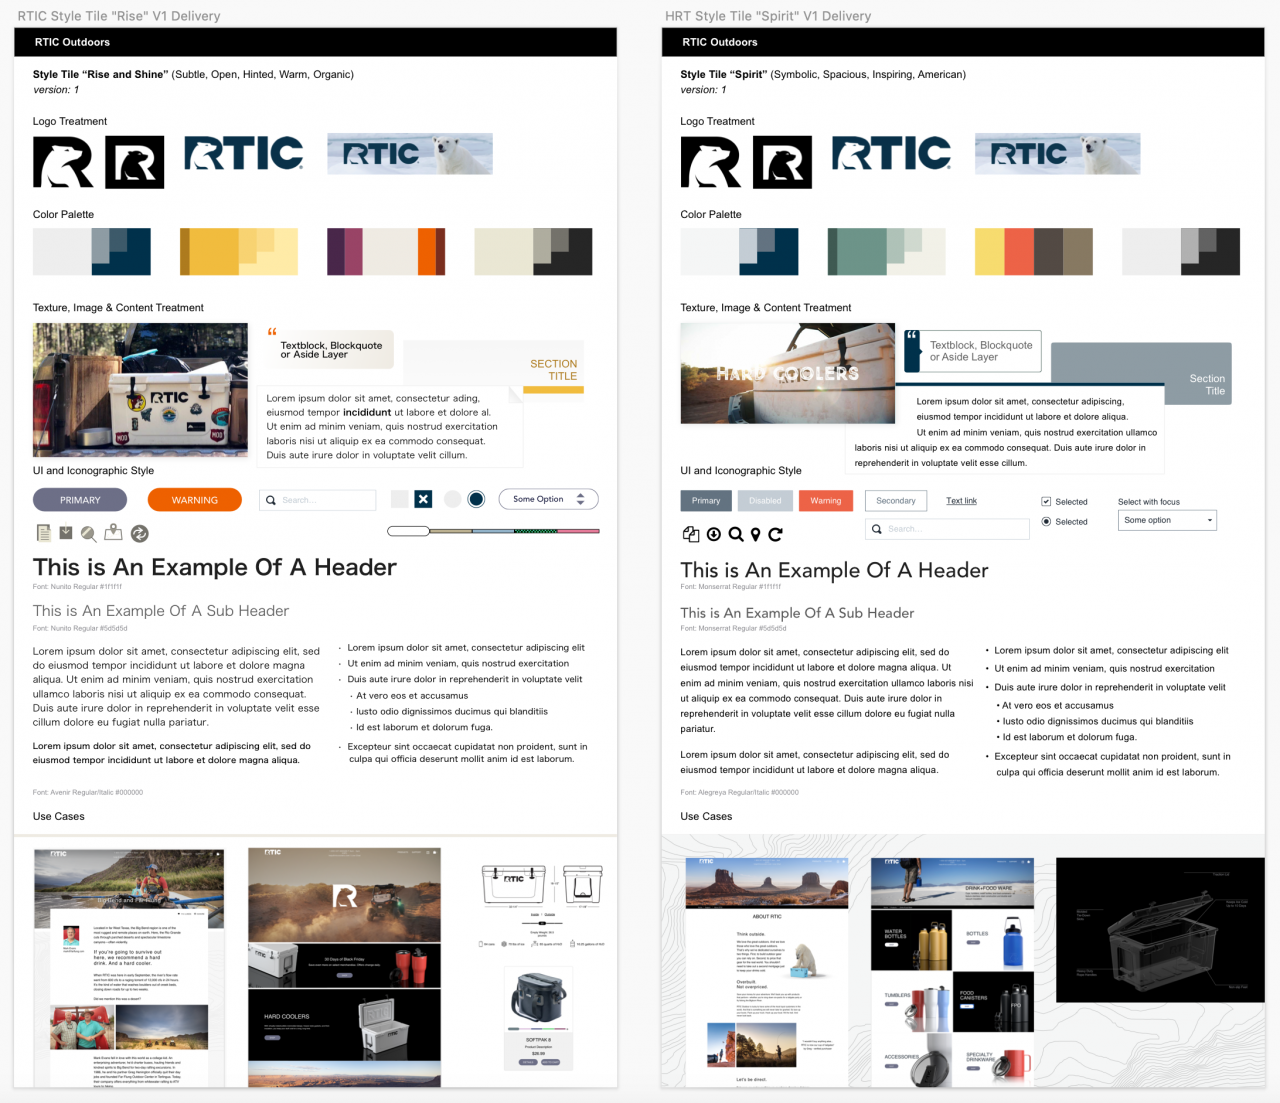Image resolution: width=1280 pixels, height=1103 pixels.
Task: Click the Search input field on the Spirit tile
Action: (947, 529)
